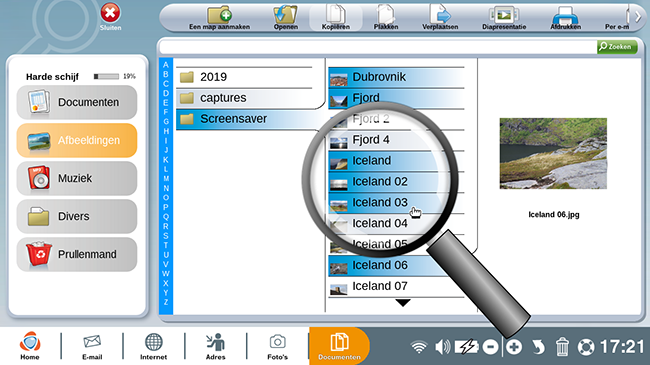Viewport: 650px width, 365px height.
Task: Click the Kopiëren toolbar icon
Action: [335, 14]
